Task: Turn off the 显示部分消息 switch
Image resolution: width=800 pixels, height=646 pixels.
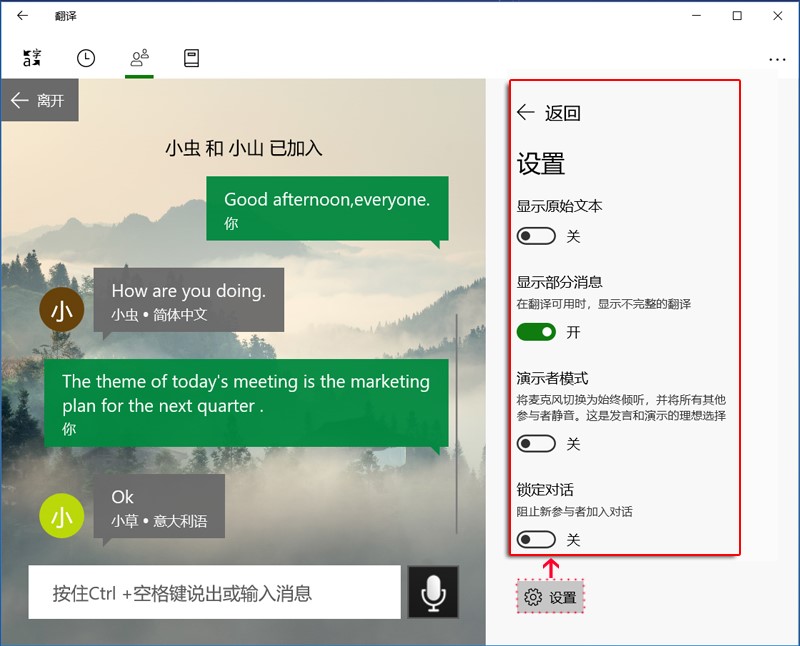Action: [x=536, y=330]
